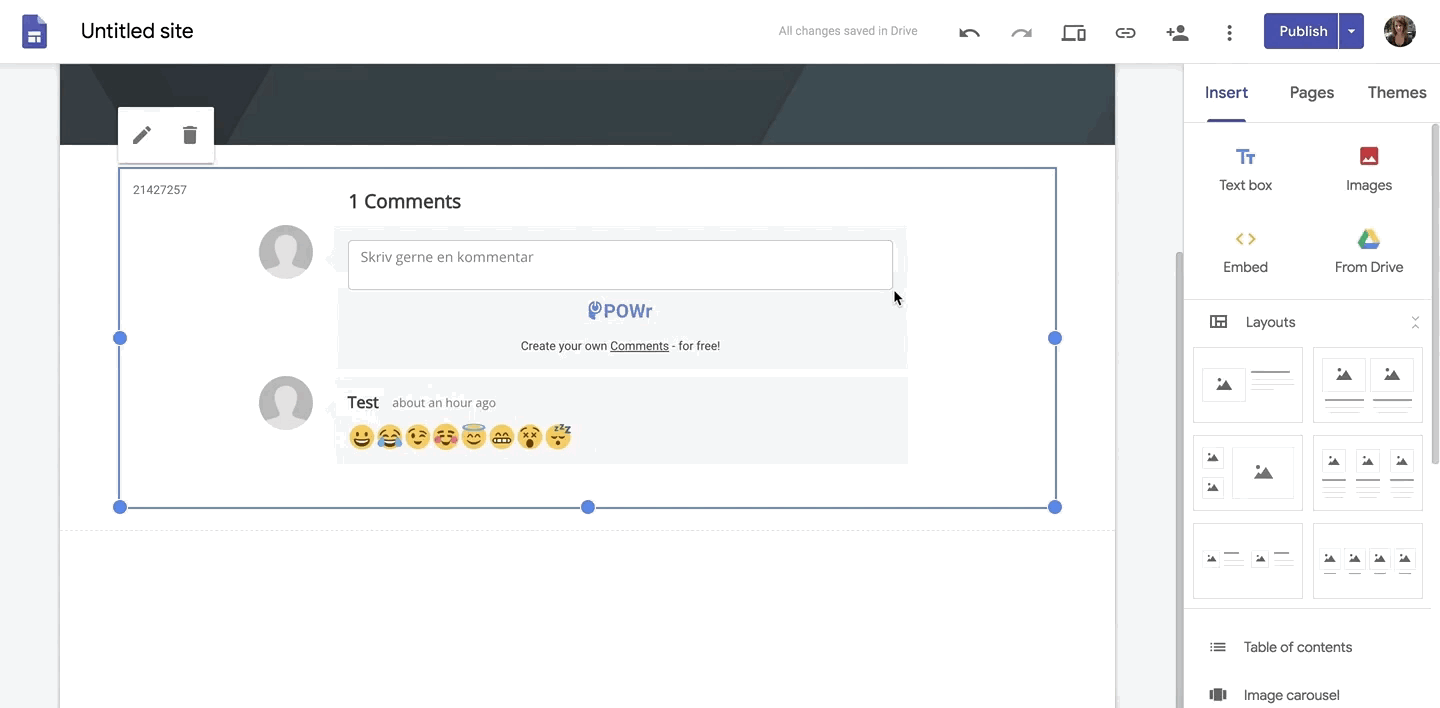This screenshot has height=708, width=1440.
Task: Click the page canvas vertical scrollbar
Action: coord(1179,480)
